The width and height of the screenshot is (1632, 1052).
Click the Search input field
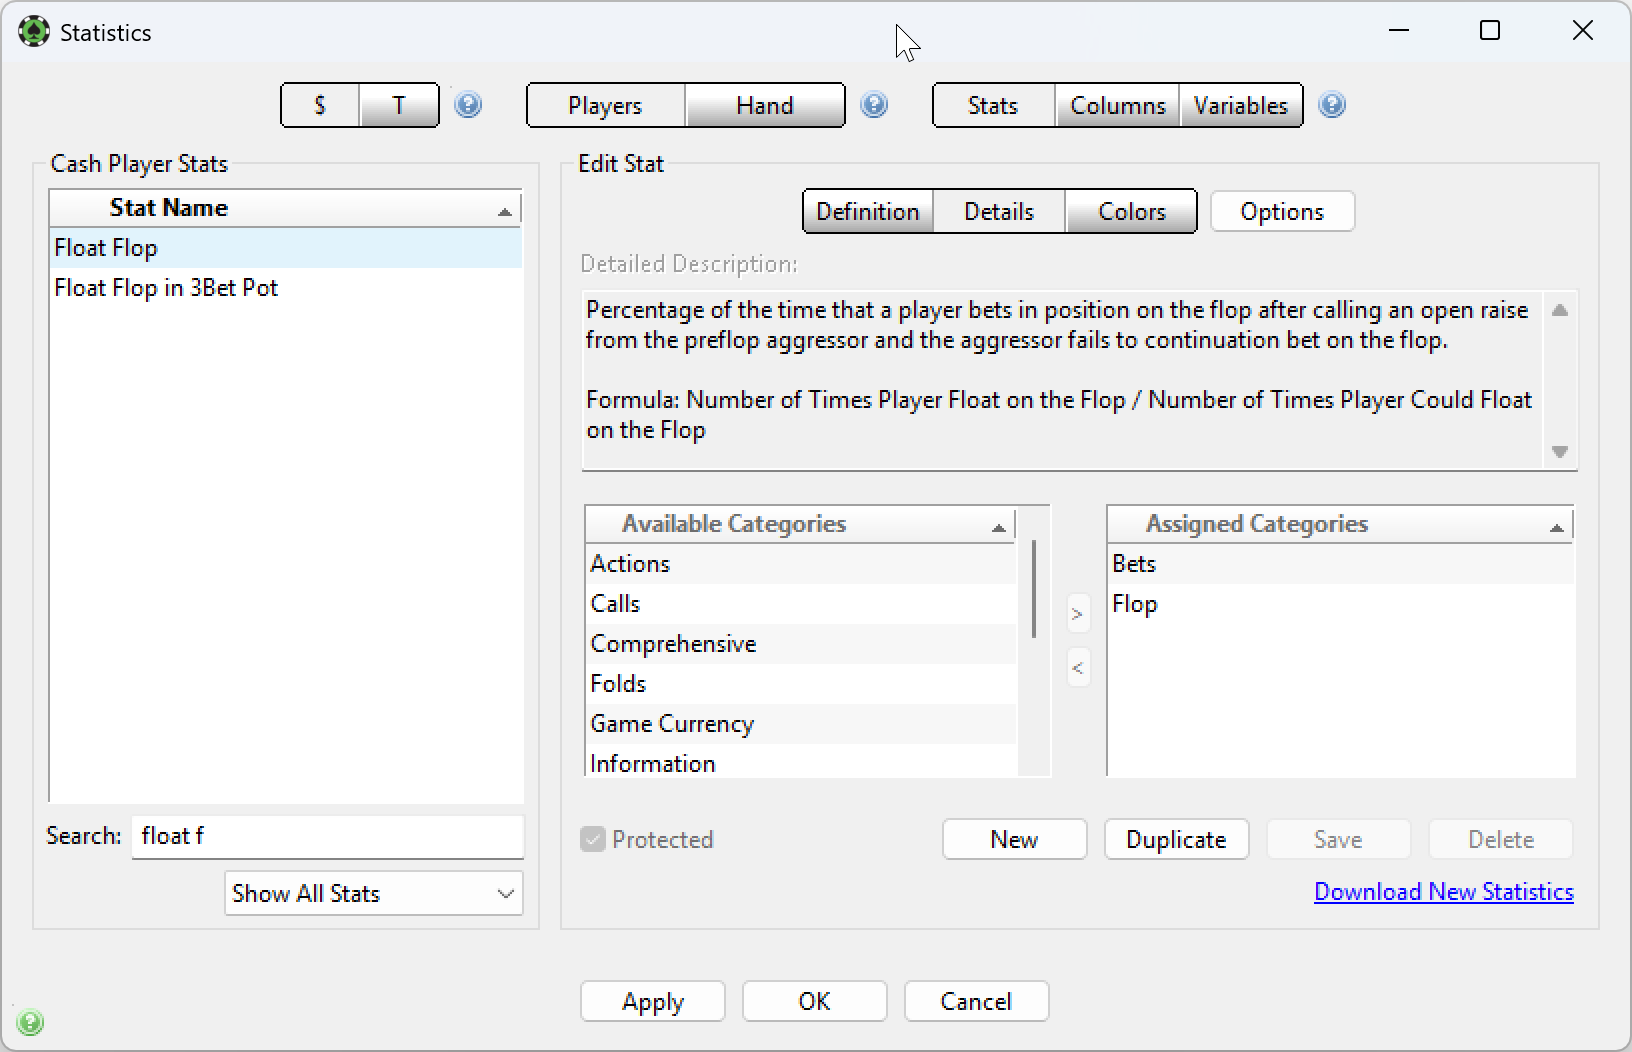tap(327, 836)
